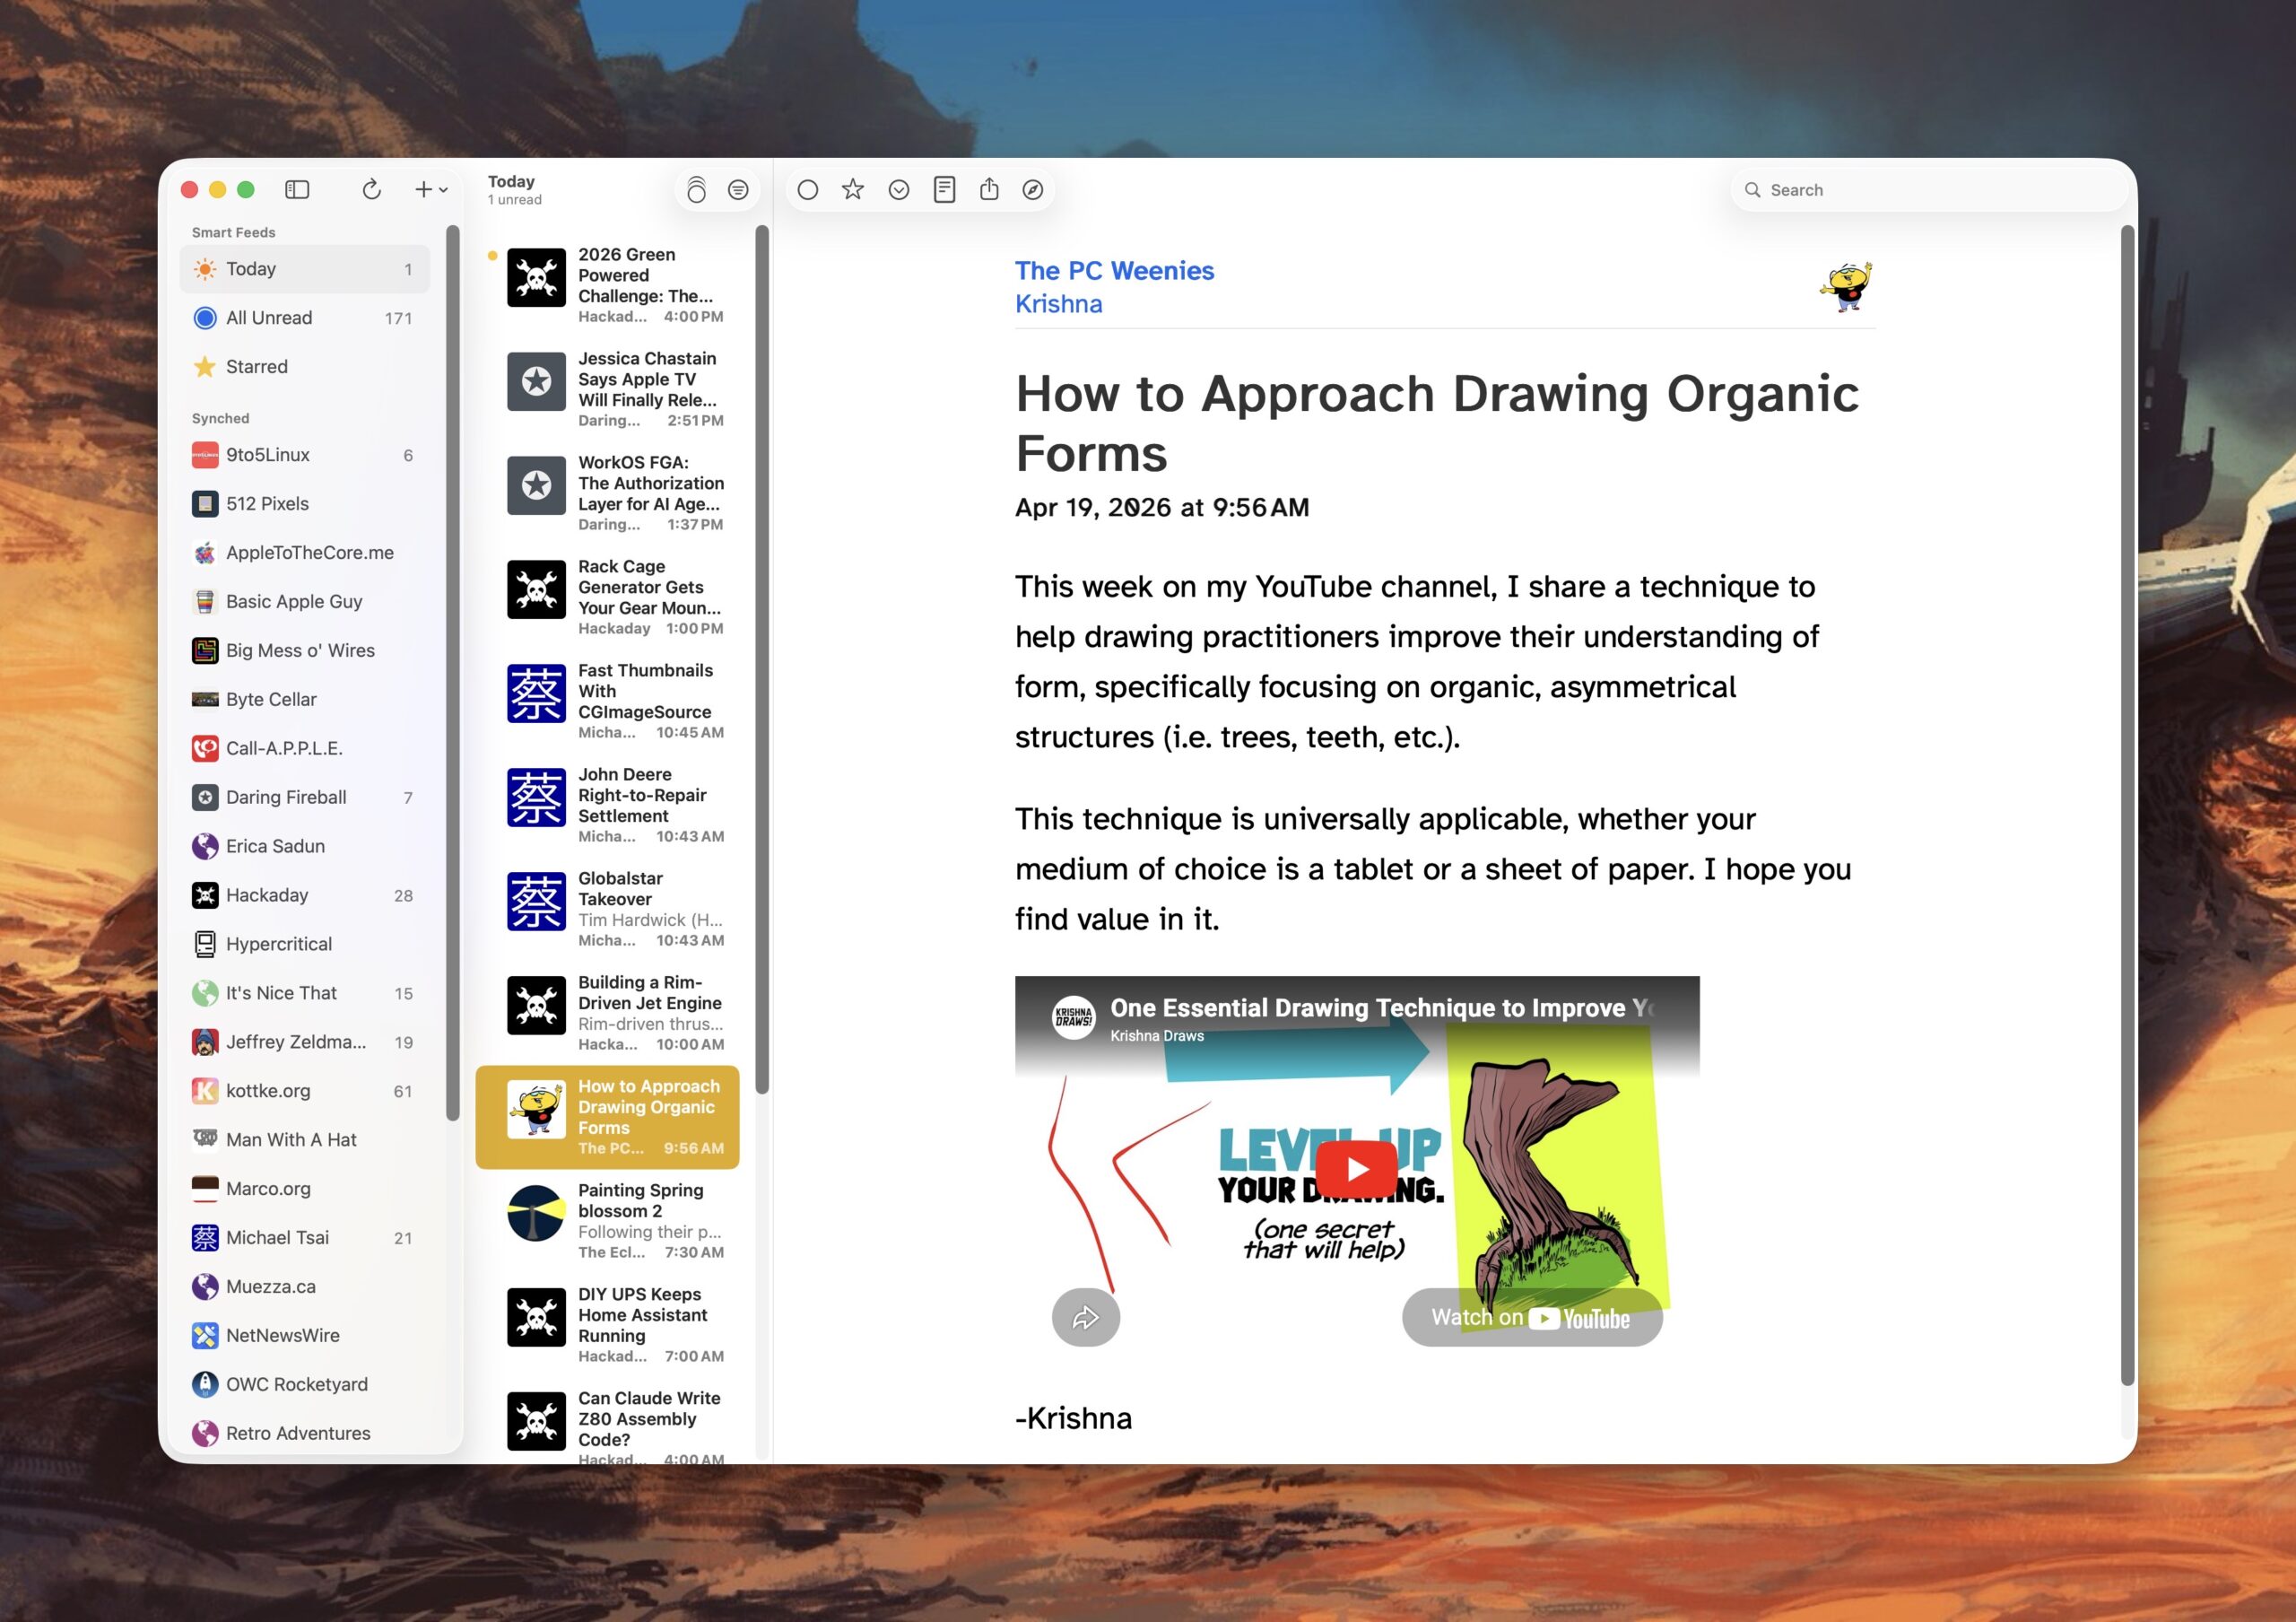Screen dimensions: 2296x1622
Task: Toggle the sidebar visibility button
Action: (297, 189)
